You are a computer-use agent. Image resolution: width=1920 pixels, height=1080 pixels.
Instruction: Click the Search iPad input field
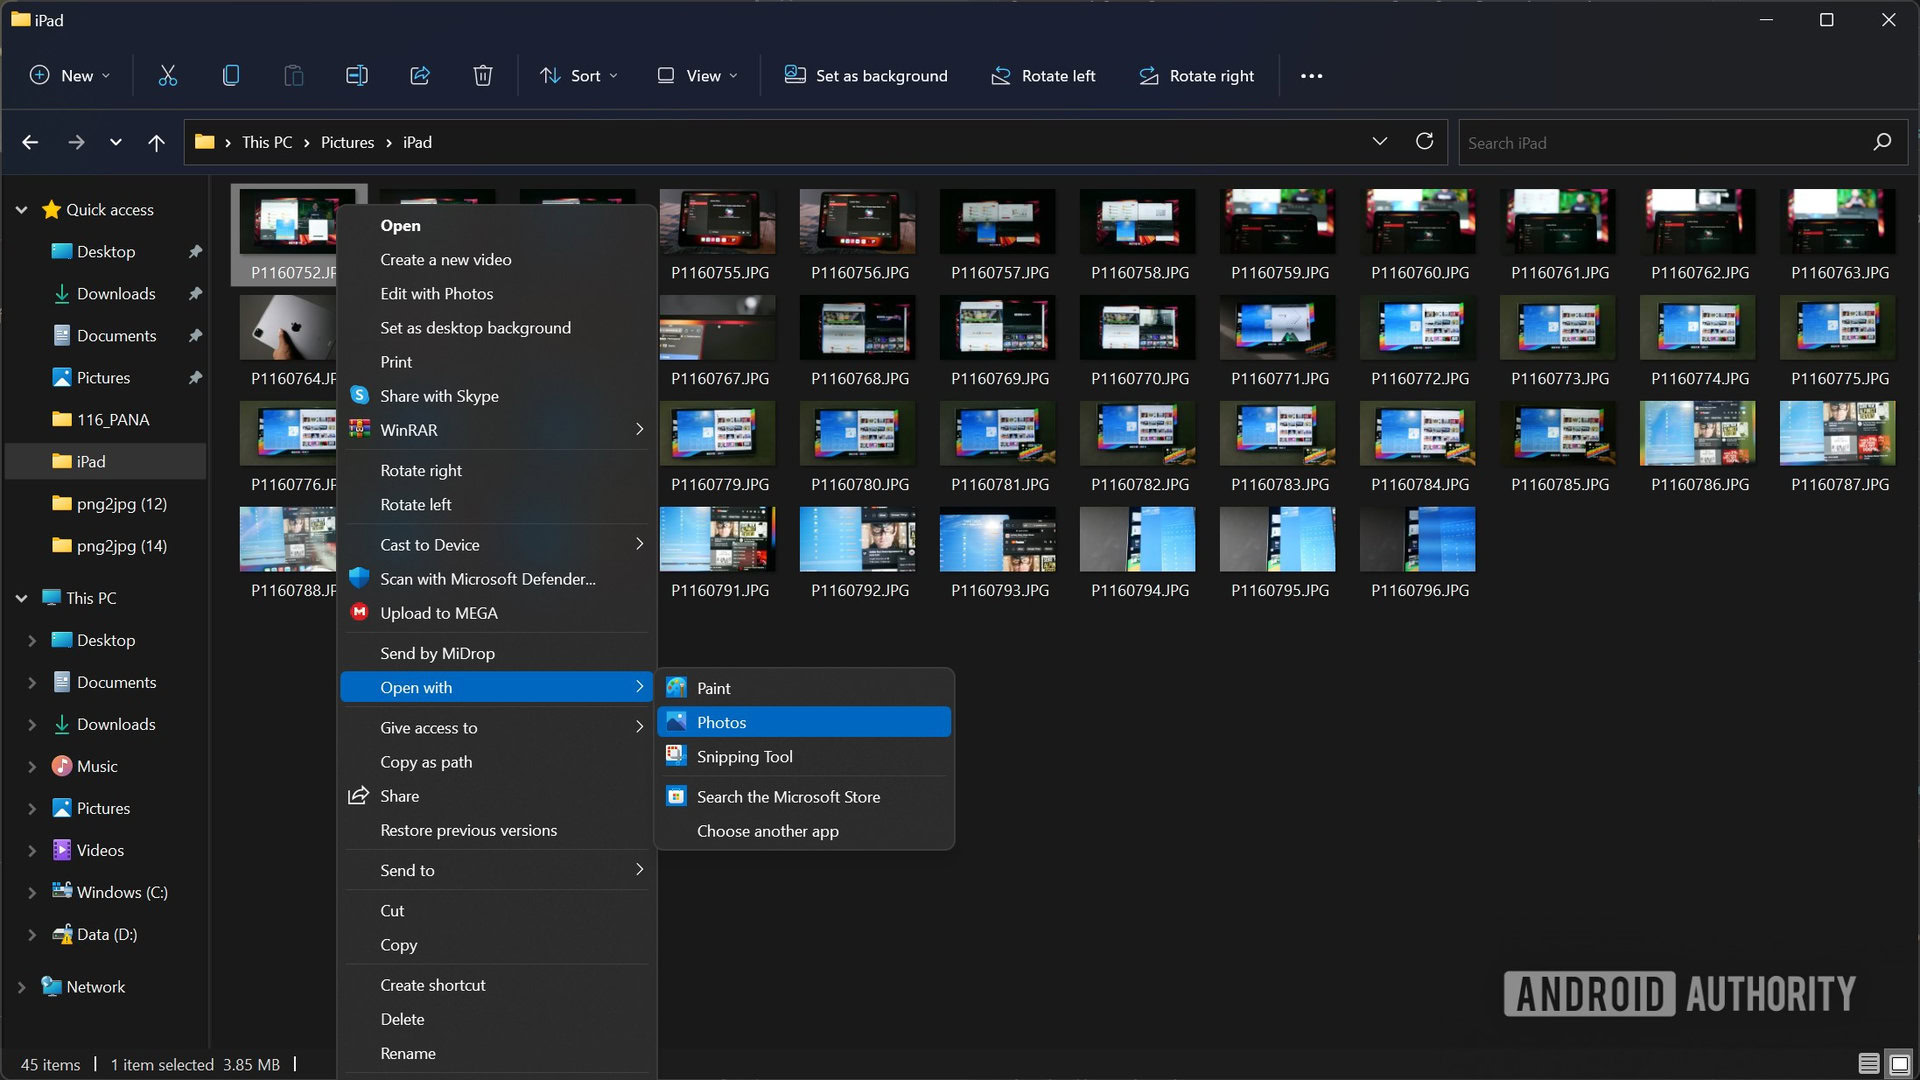1660,143
